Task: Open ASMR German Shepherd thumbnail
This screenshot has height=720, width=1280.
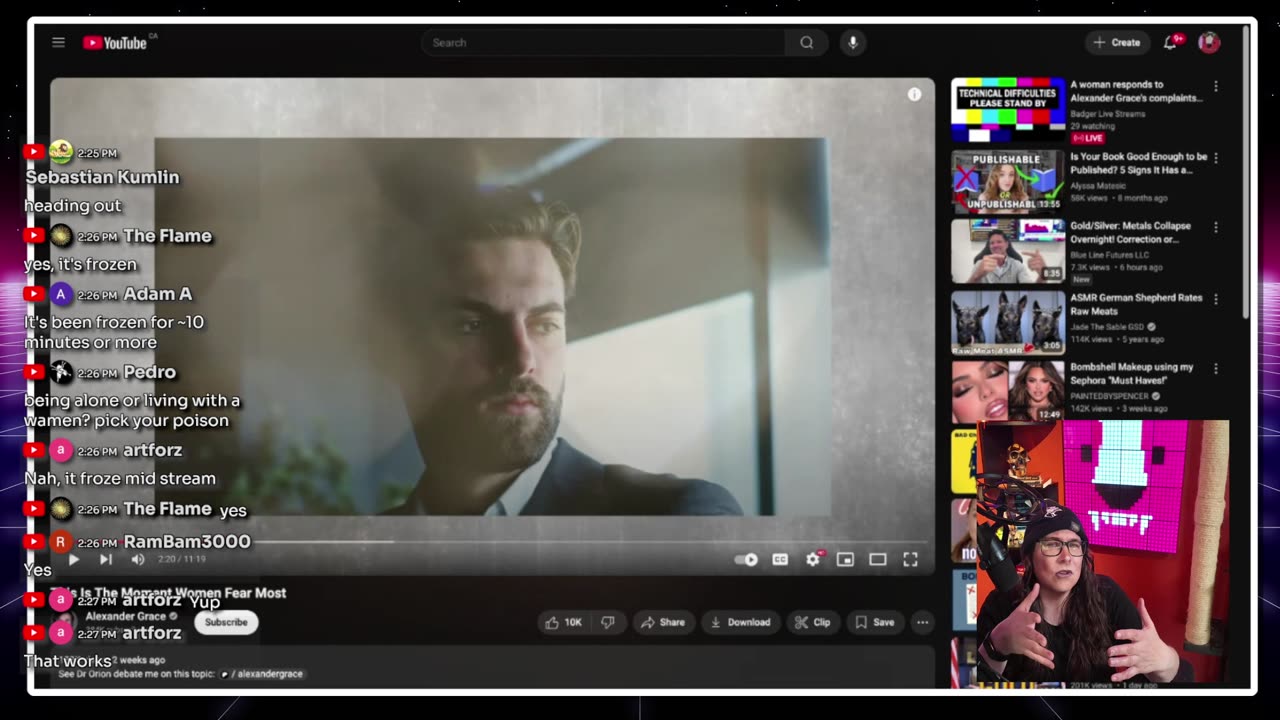Action: click(x=1007, y=323)
